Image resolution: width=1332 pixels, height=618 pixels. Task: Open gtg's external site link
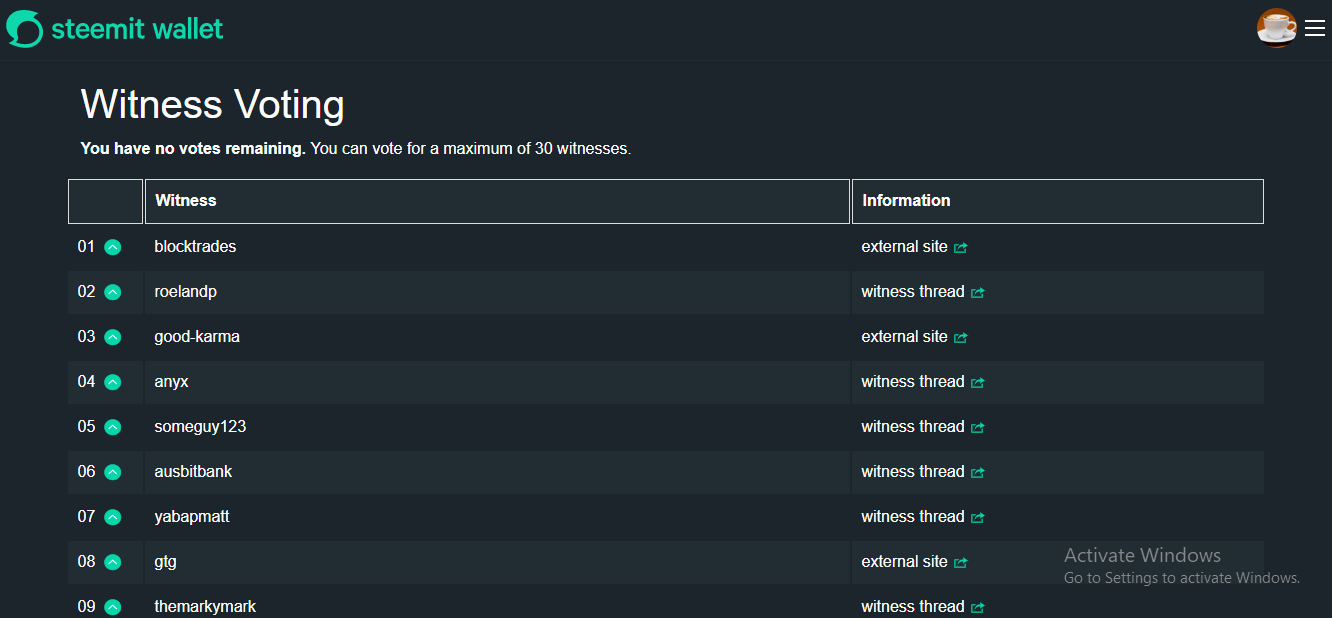click(x=904, y=562)
